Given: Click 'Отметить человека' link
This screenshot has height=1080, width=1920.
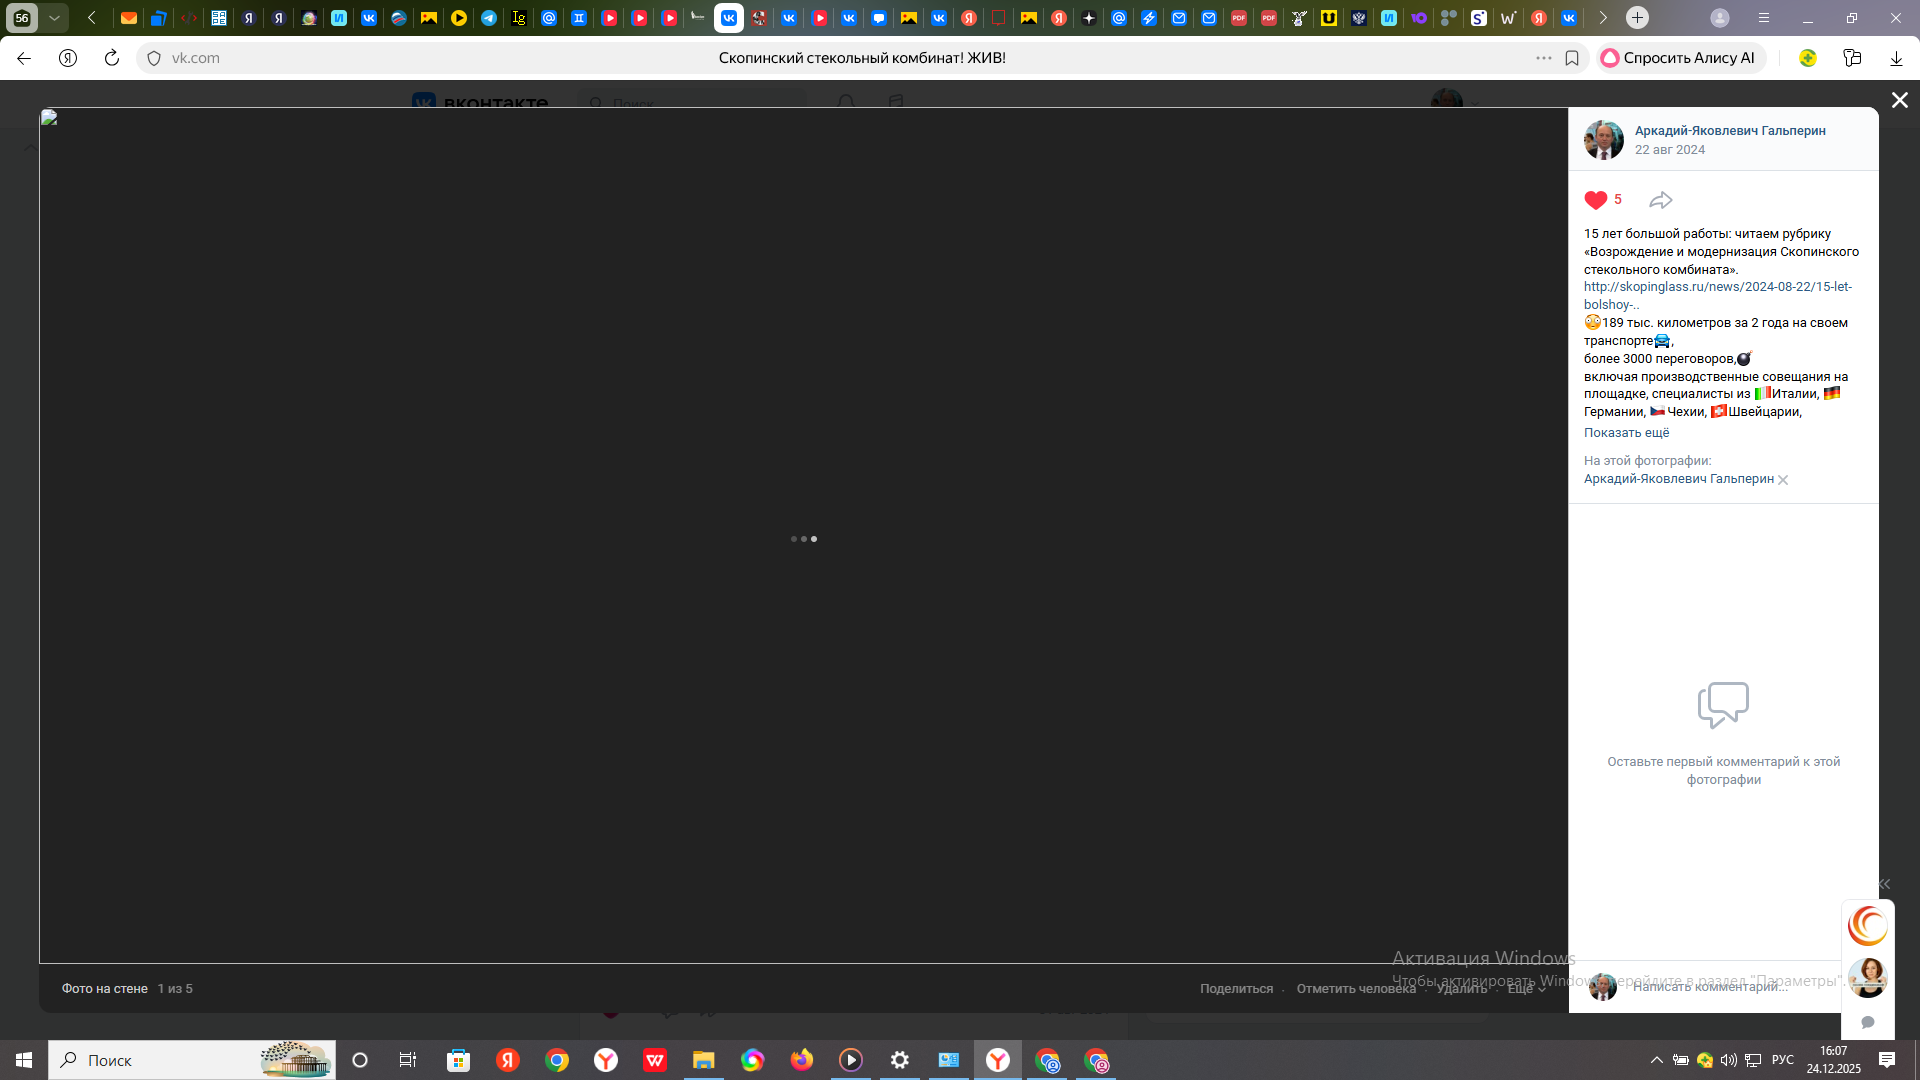Looking at the screenshot, I should [1355, 989].
